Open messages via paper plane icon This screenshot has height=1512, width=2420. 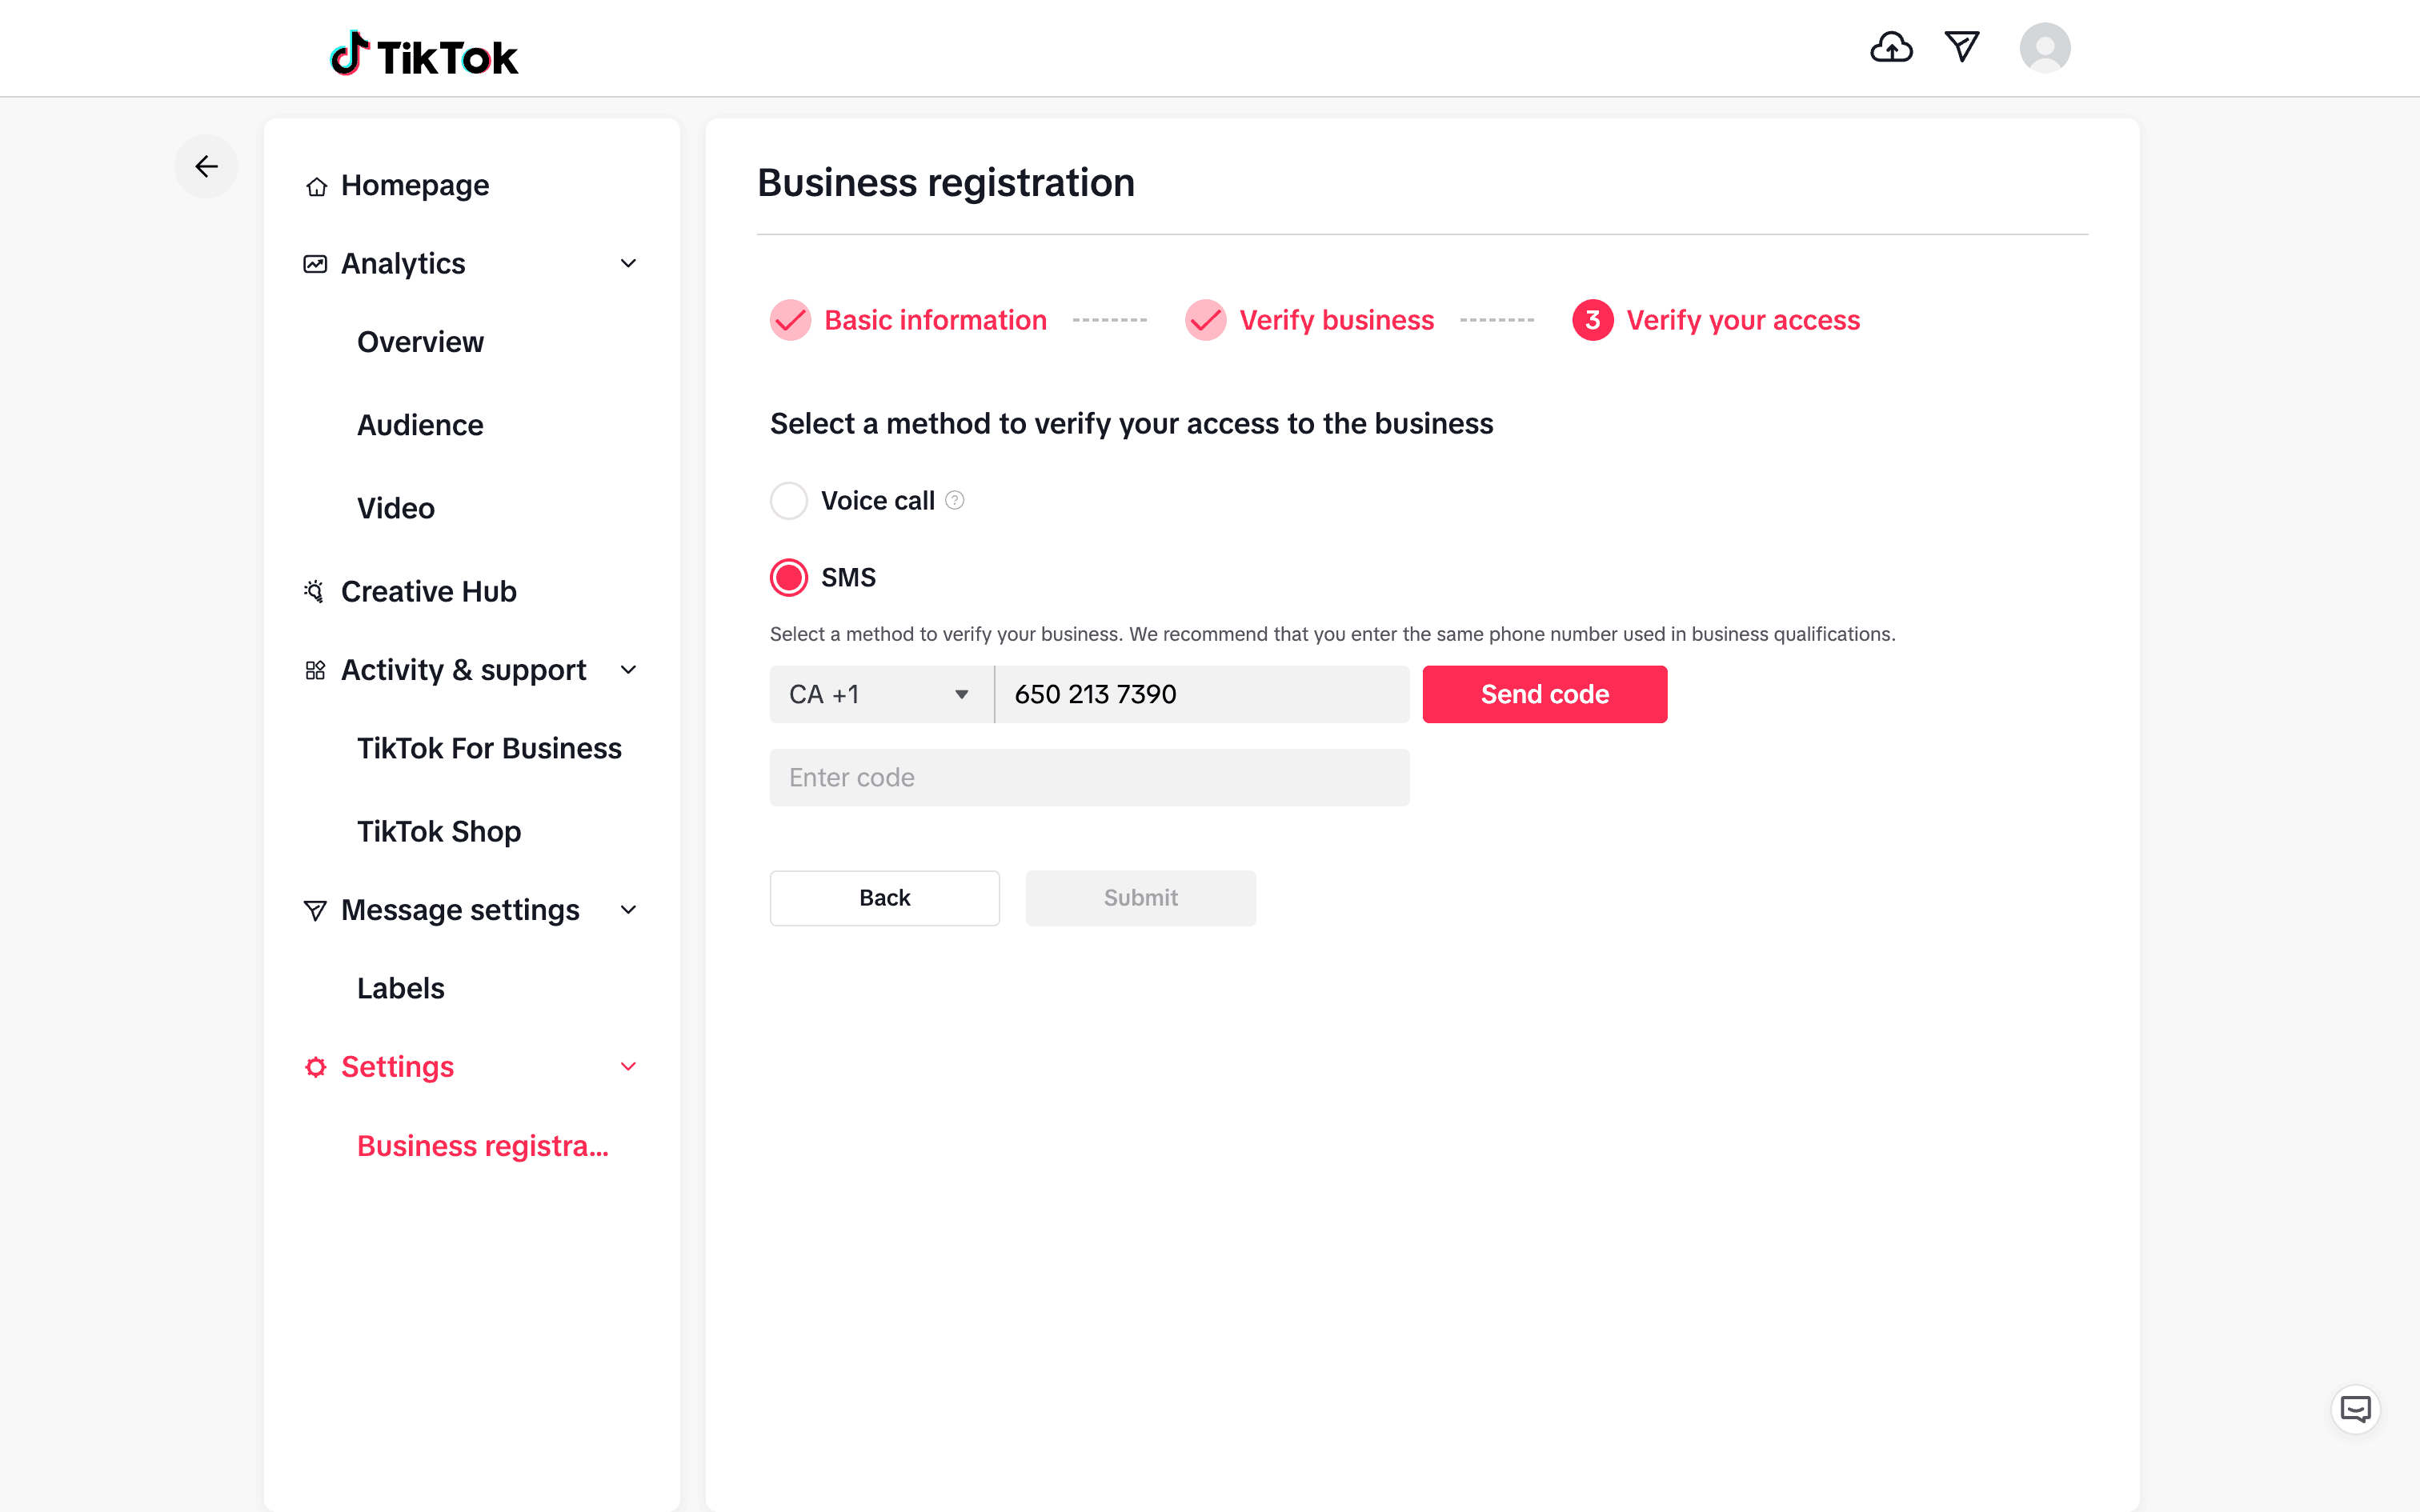click(1961, 47)
